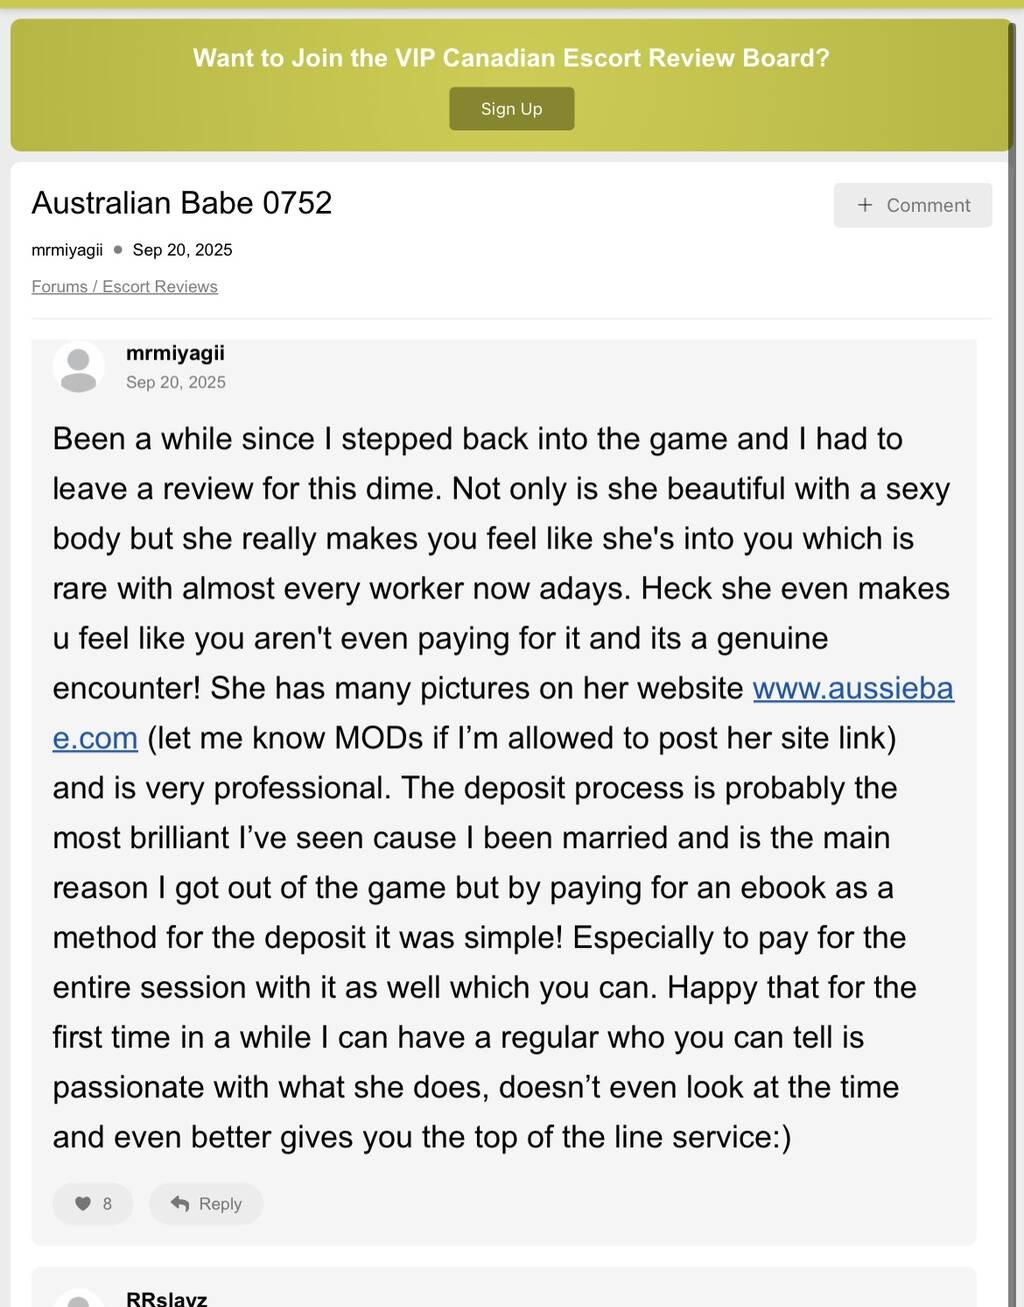View the 8 likes count
1024x1307 pixels.
point(107,1204)
